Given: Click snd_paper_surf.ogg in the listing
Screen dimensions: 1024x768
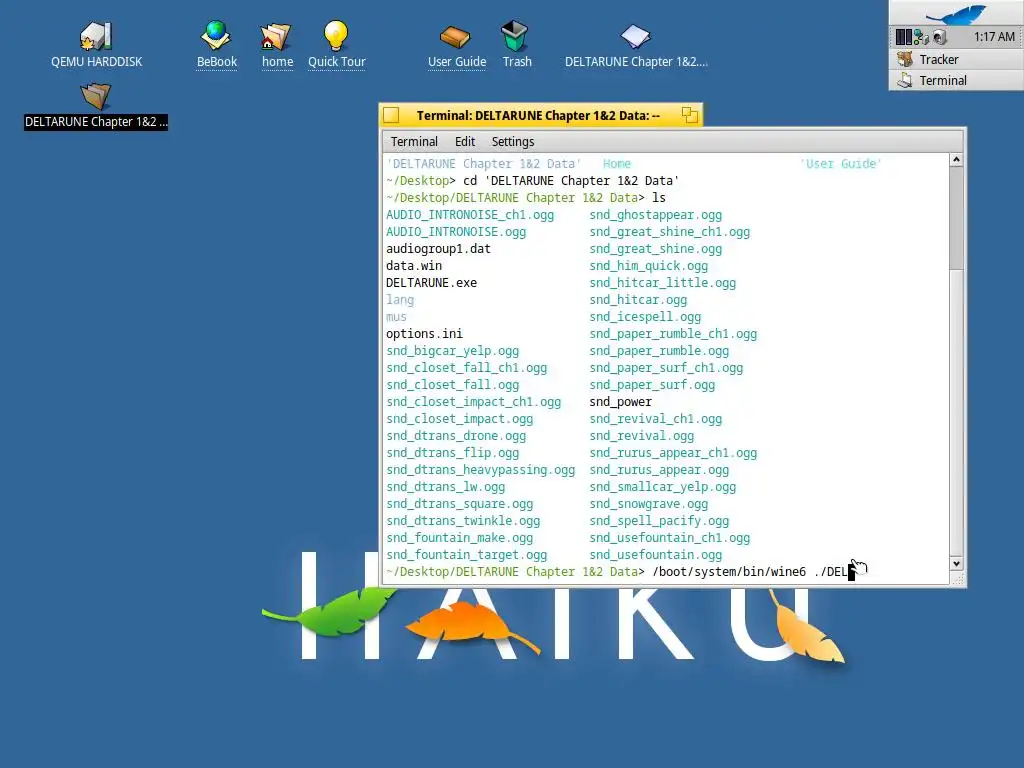Looking at the screenshot, I should 652,385.
